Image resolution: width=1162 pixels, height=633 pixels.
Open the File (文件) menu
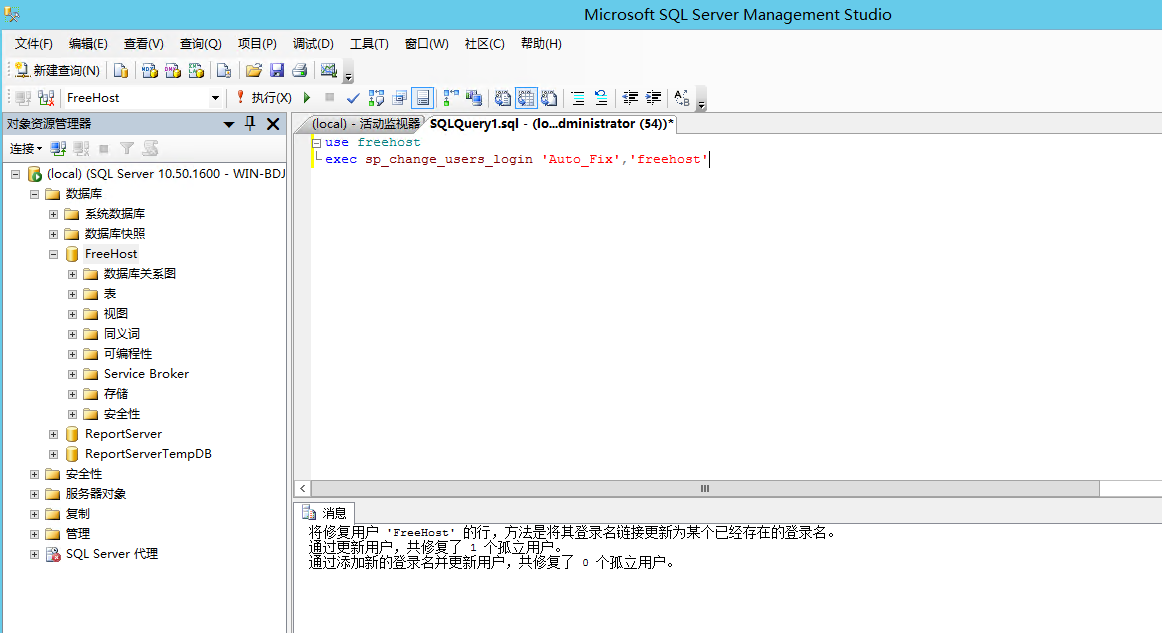point(33,44)
